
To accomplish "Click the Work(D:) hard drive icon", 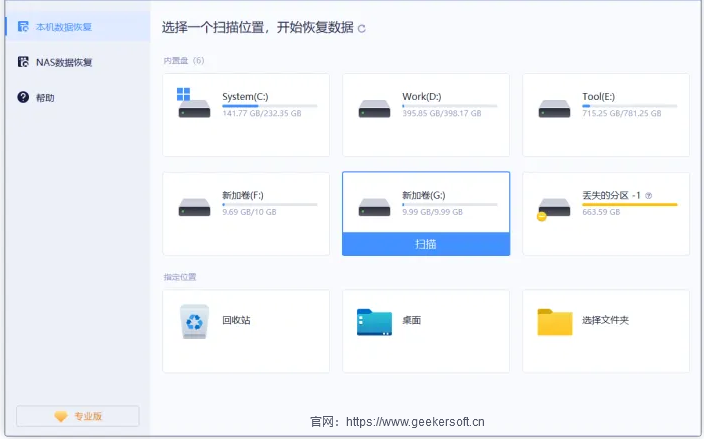I will pyautogui.click(x=374, y=108).
